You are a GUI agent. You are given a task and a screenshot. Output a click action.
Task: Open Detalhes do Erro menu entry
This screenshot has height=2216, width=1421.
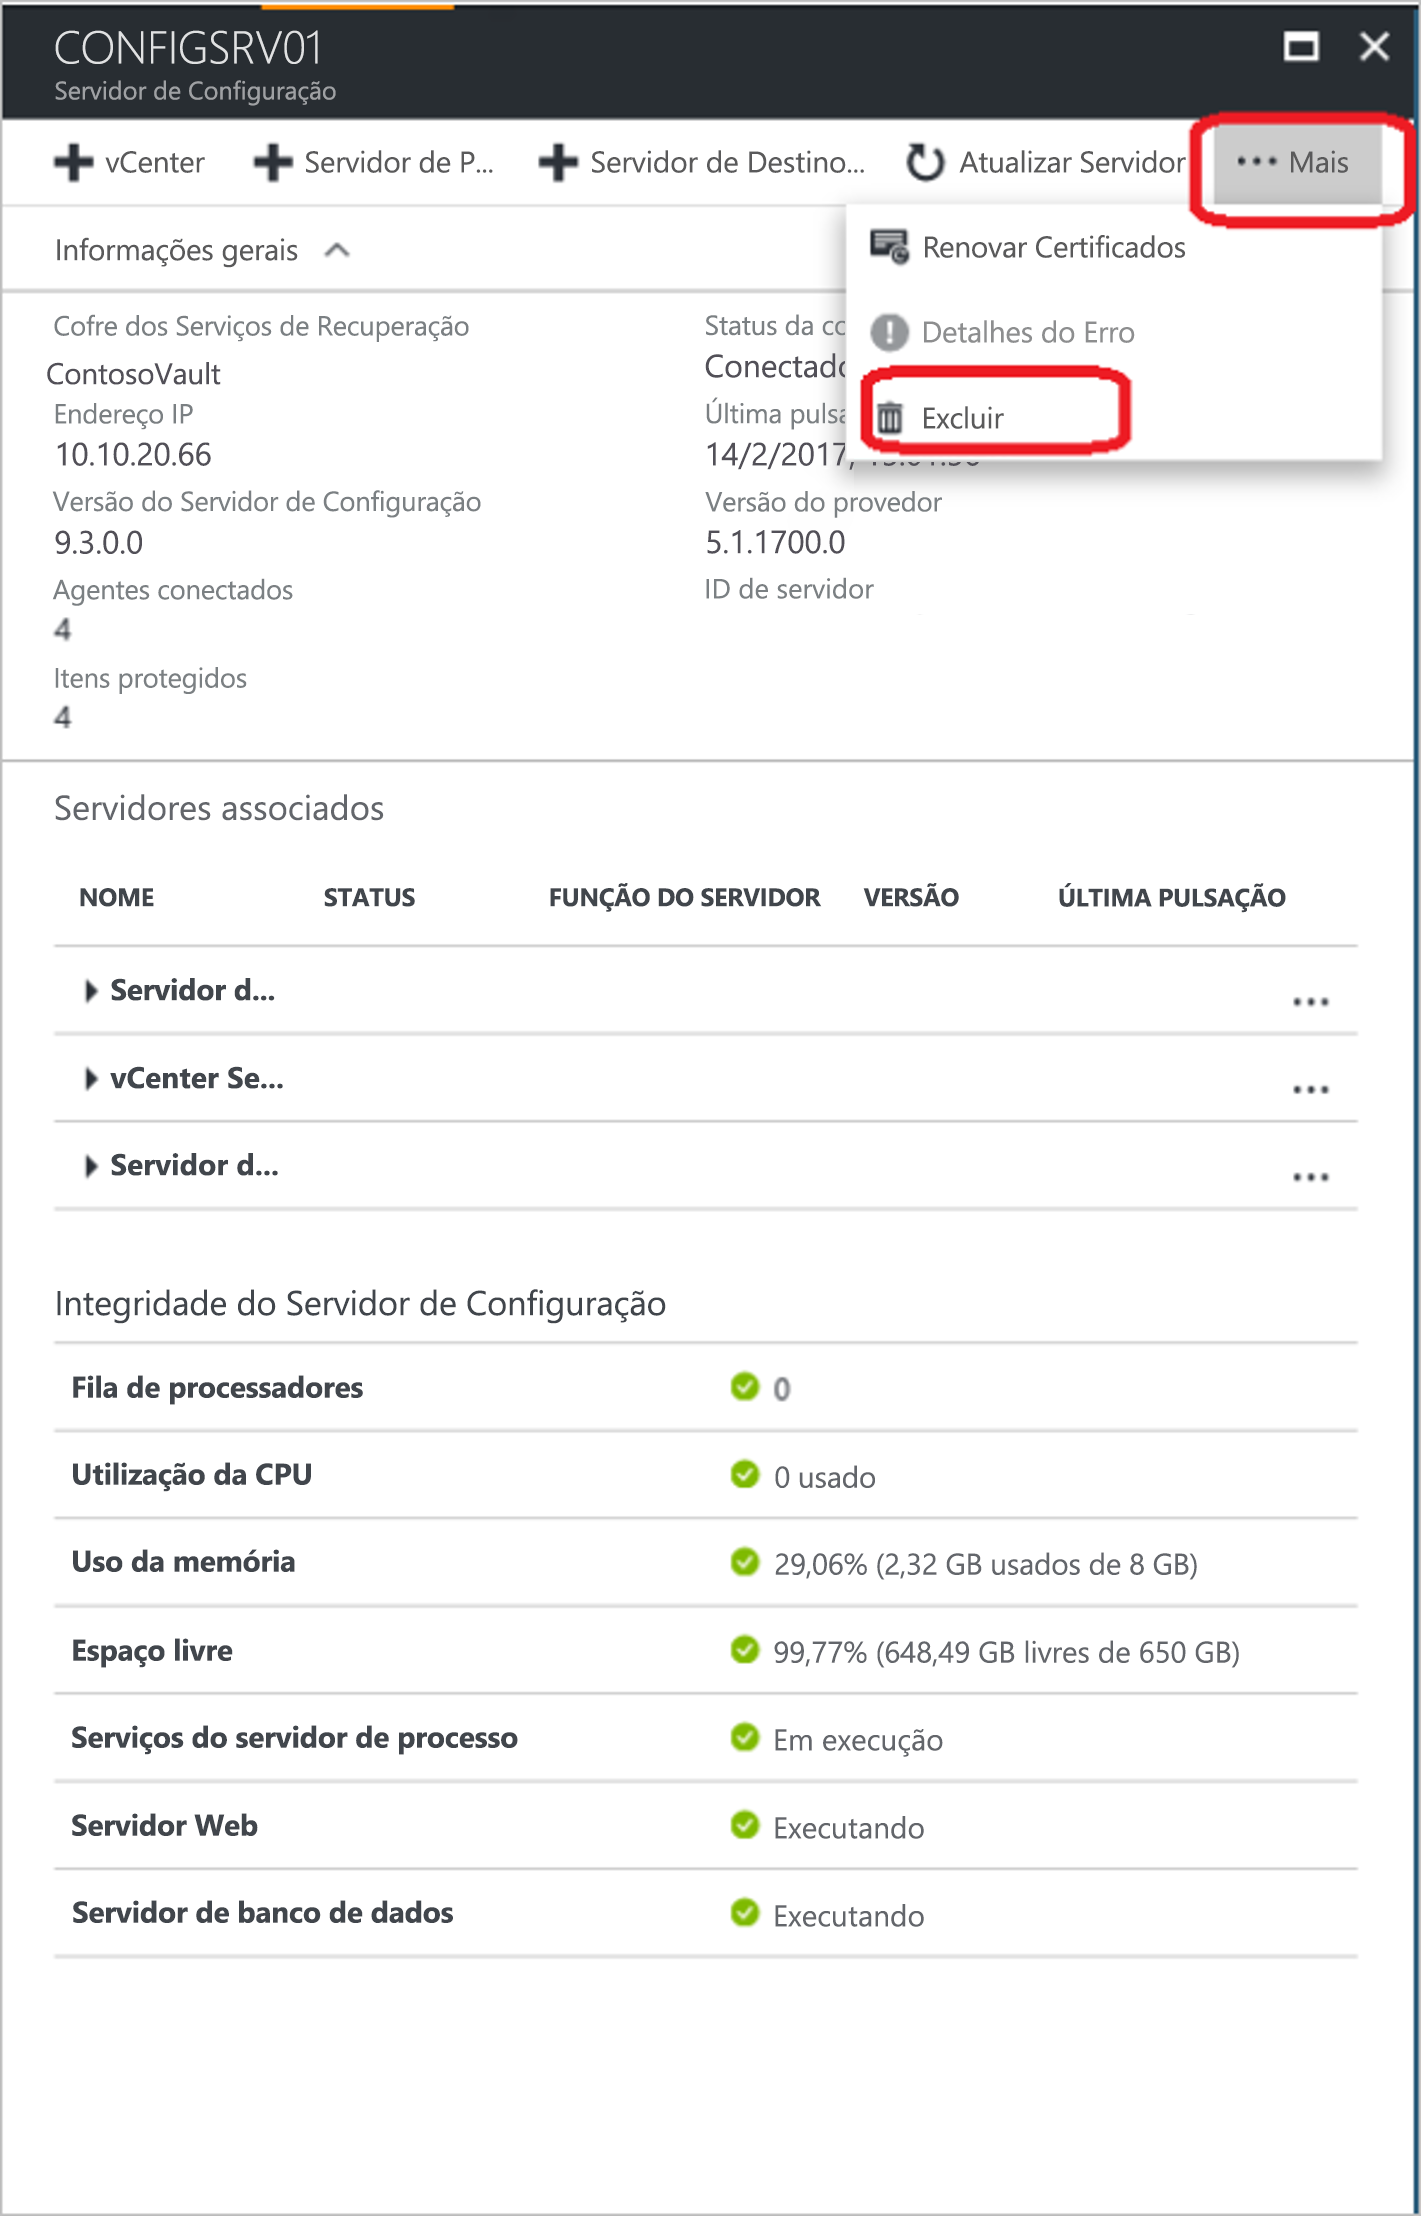click(x=1028, y=332)
